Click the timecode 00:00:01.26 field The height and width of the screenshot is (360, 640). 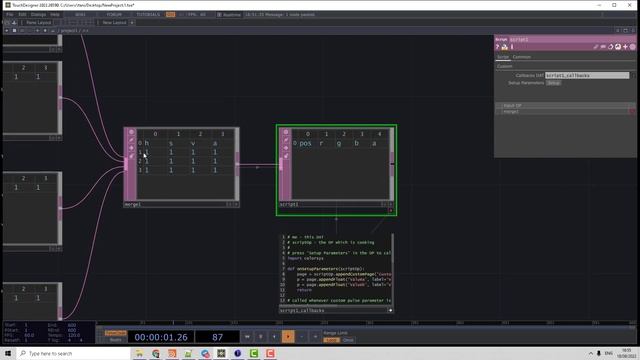[x=161, y=337]
